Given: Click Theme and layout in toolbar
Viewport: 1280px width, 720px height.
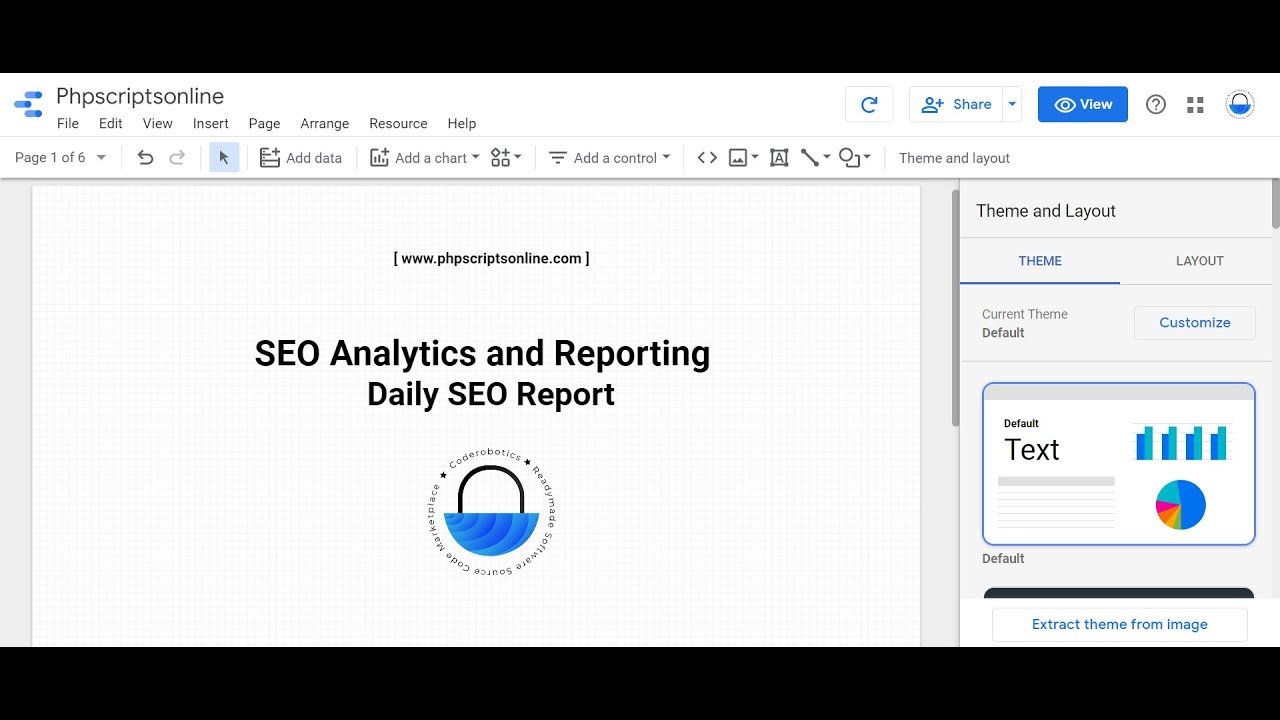Looking at the screenshot, I should (x=954, y=157).
